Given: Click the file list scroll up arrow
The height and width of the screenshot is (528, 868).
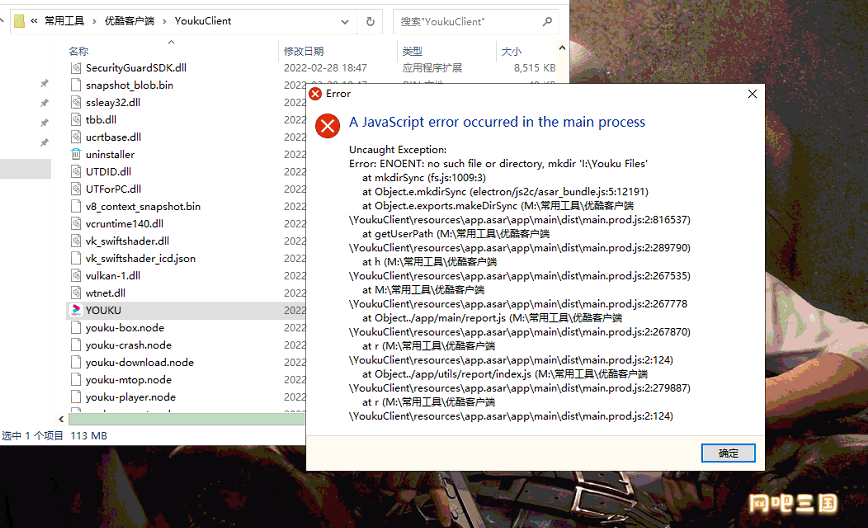Looking at the screenshot, I should [x=562, y=48].
